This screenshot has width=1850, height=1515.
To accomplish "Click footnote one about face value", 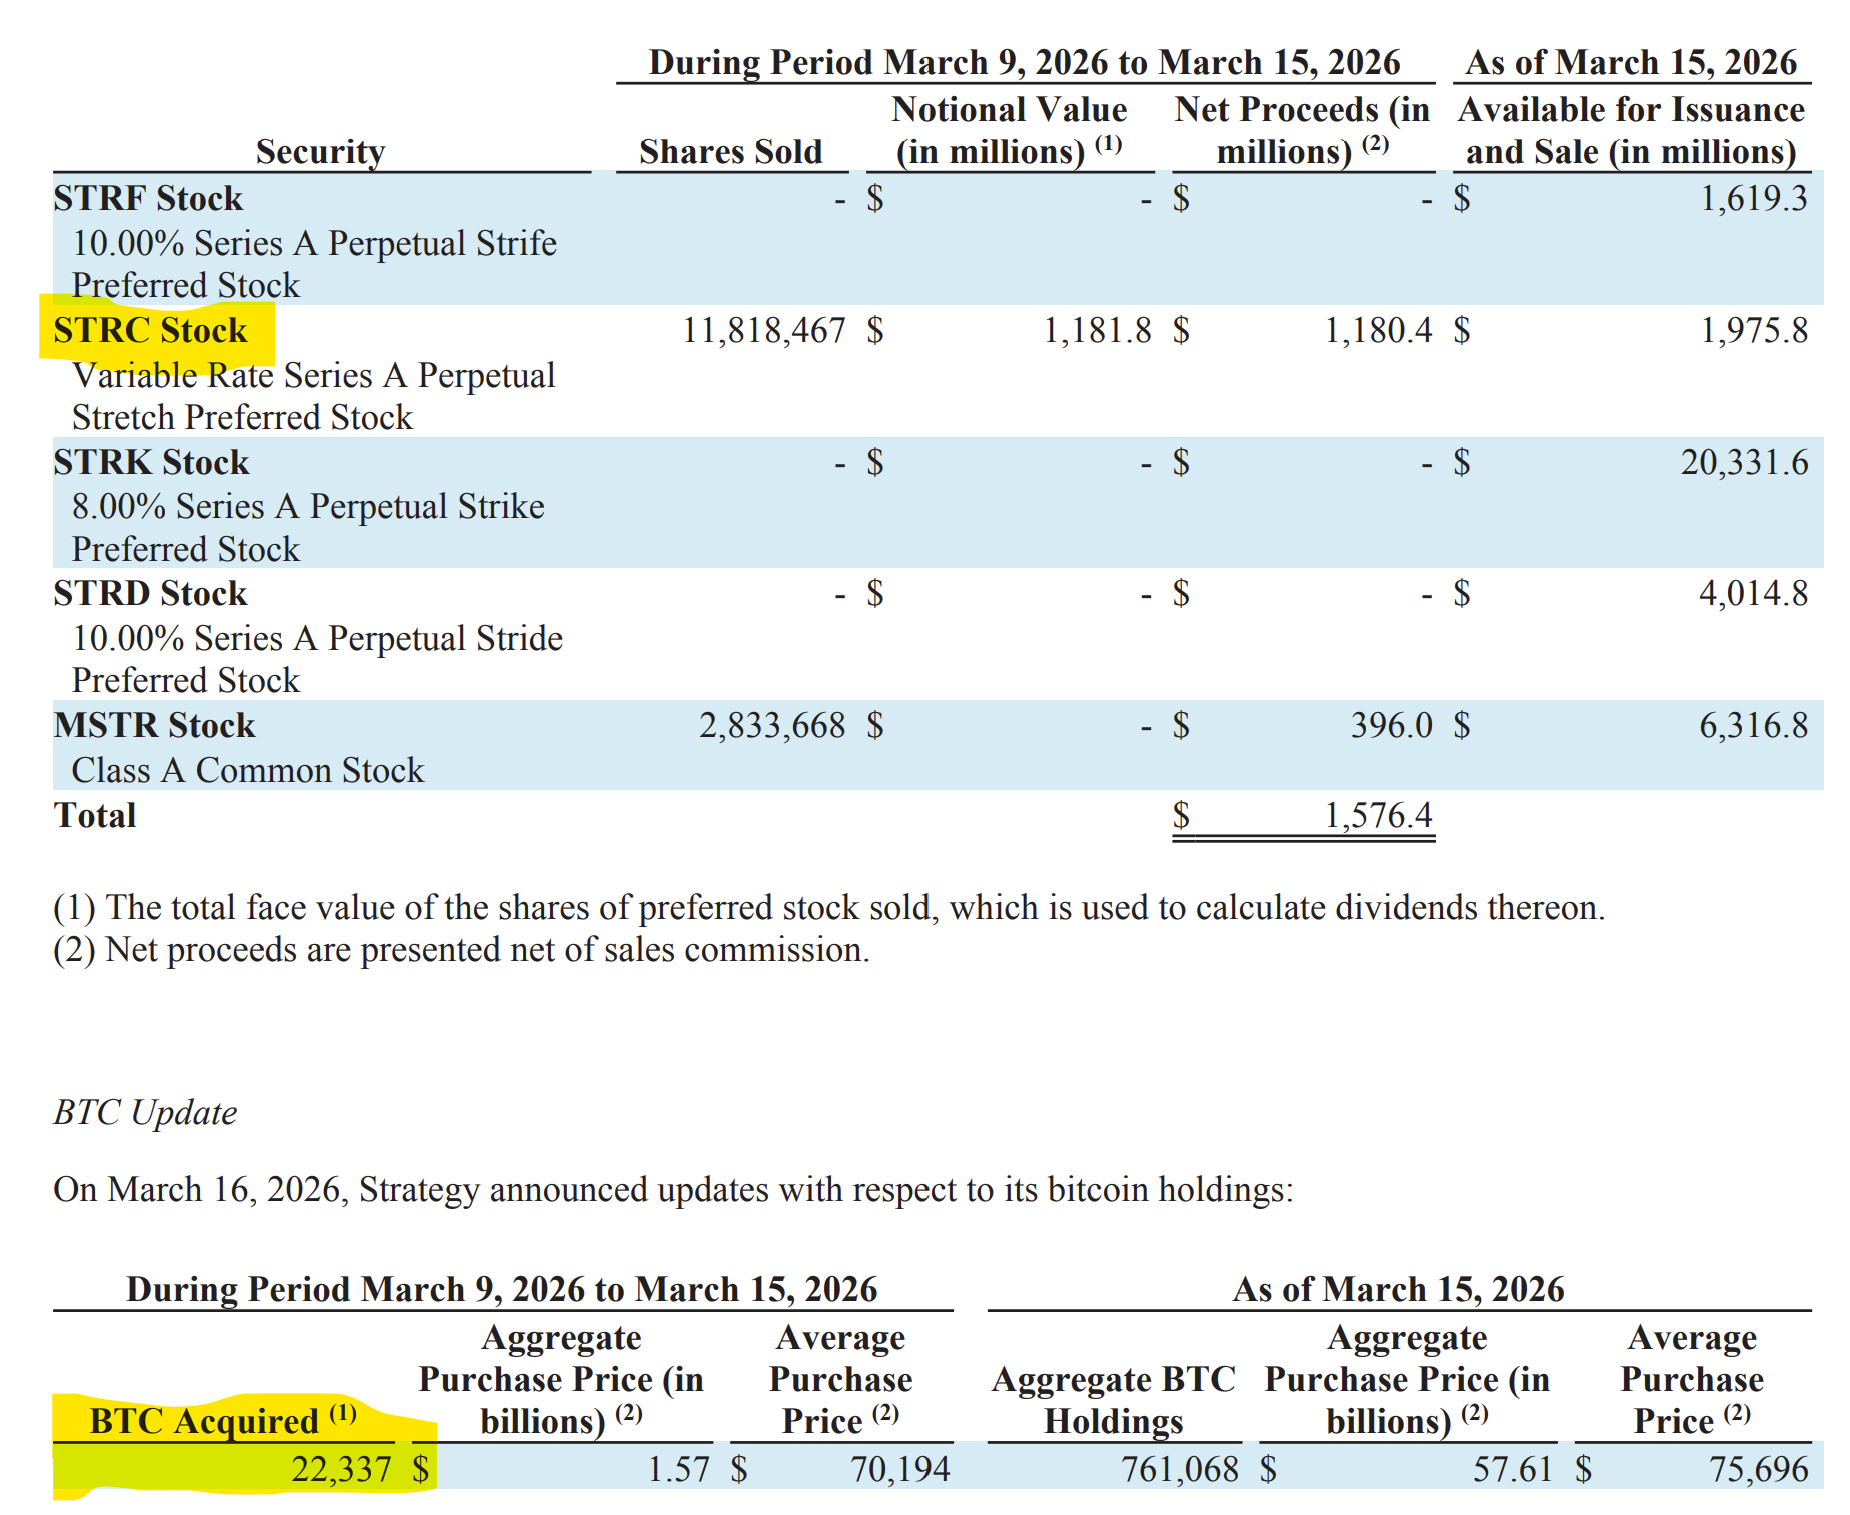I will point(829,907).
